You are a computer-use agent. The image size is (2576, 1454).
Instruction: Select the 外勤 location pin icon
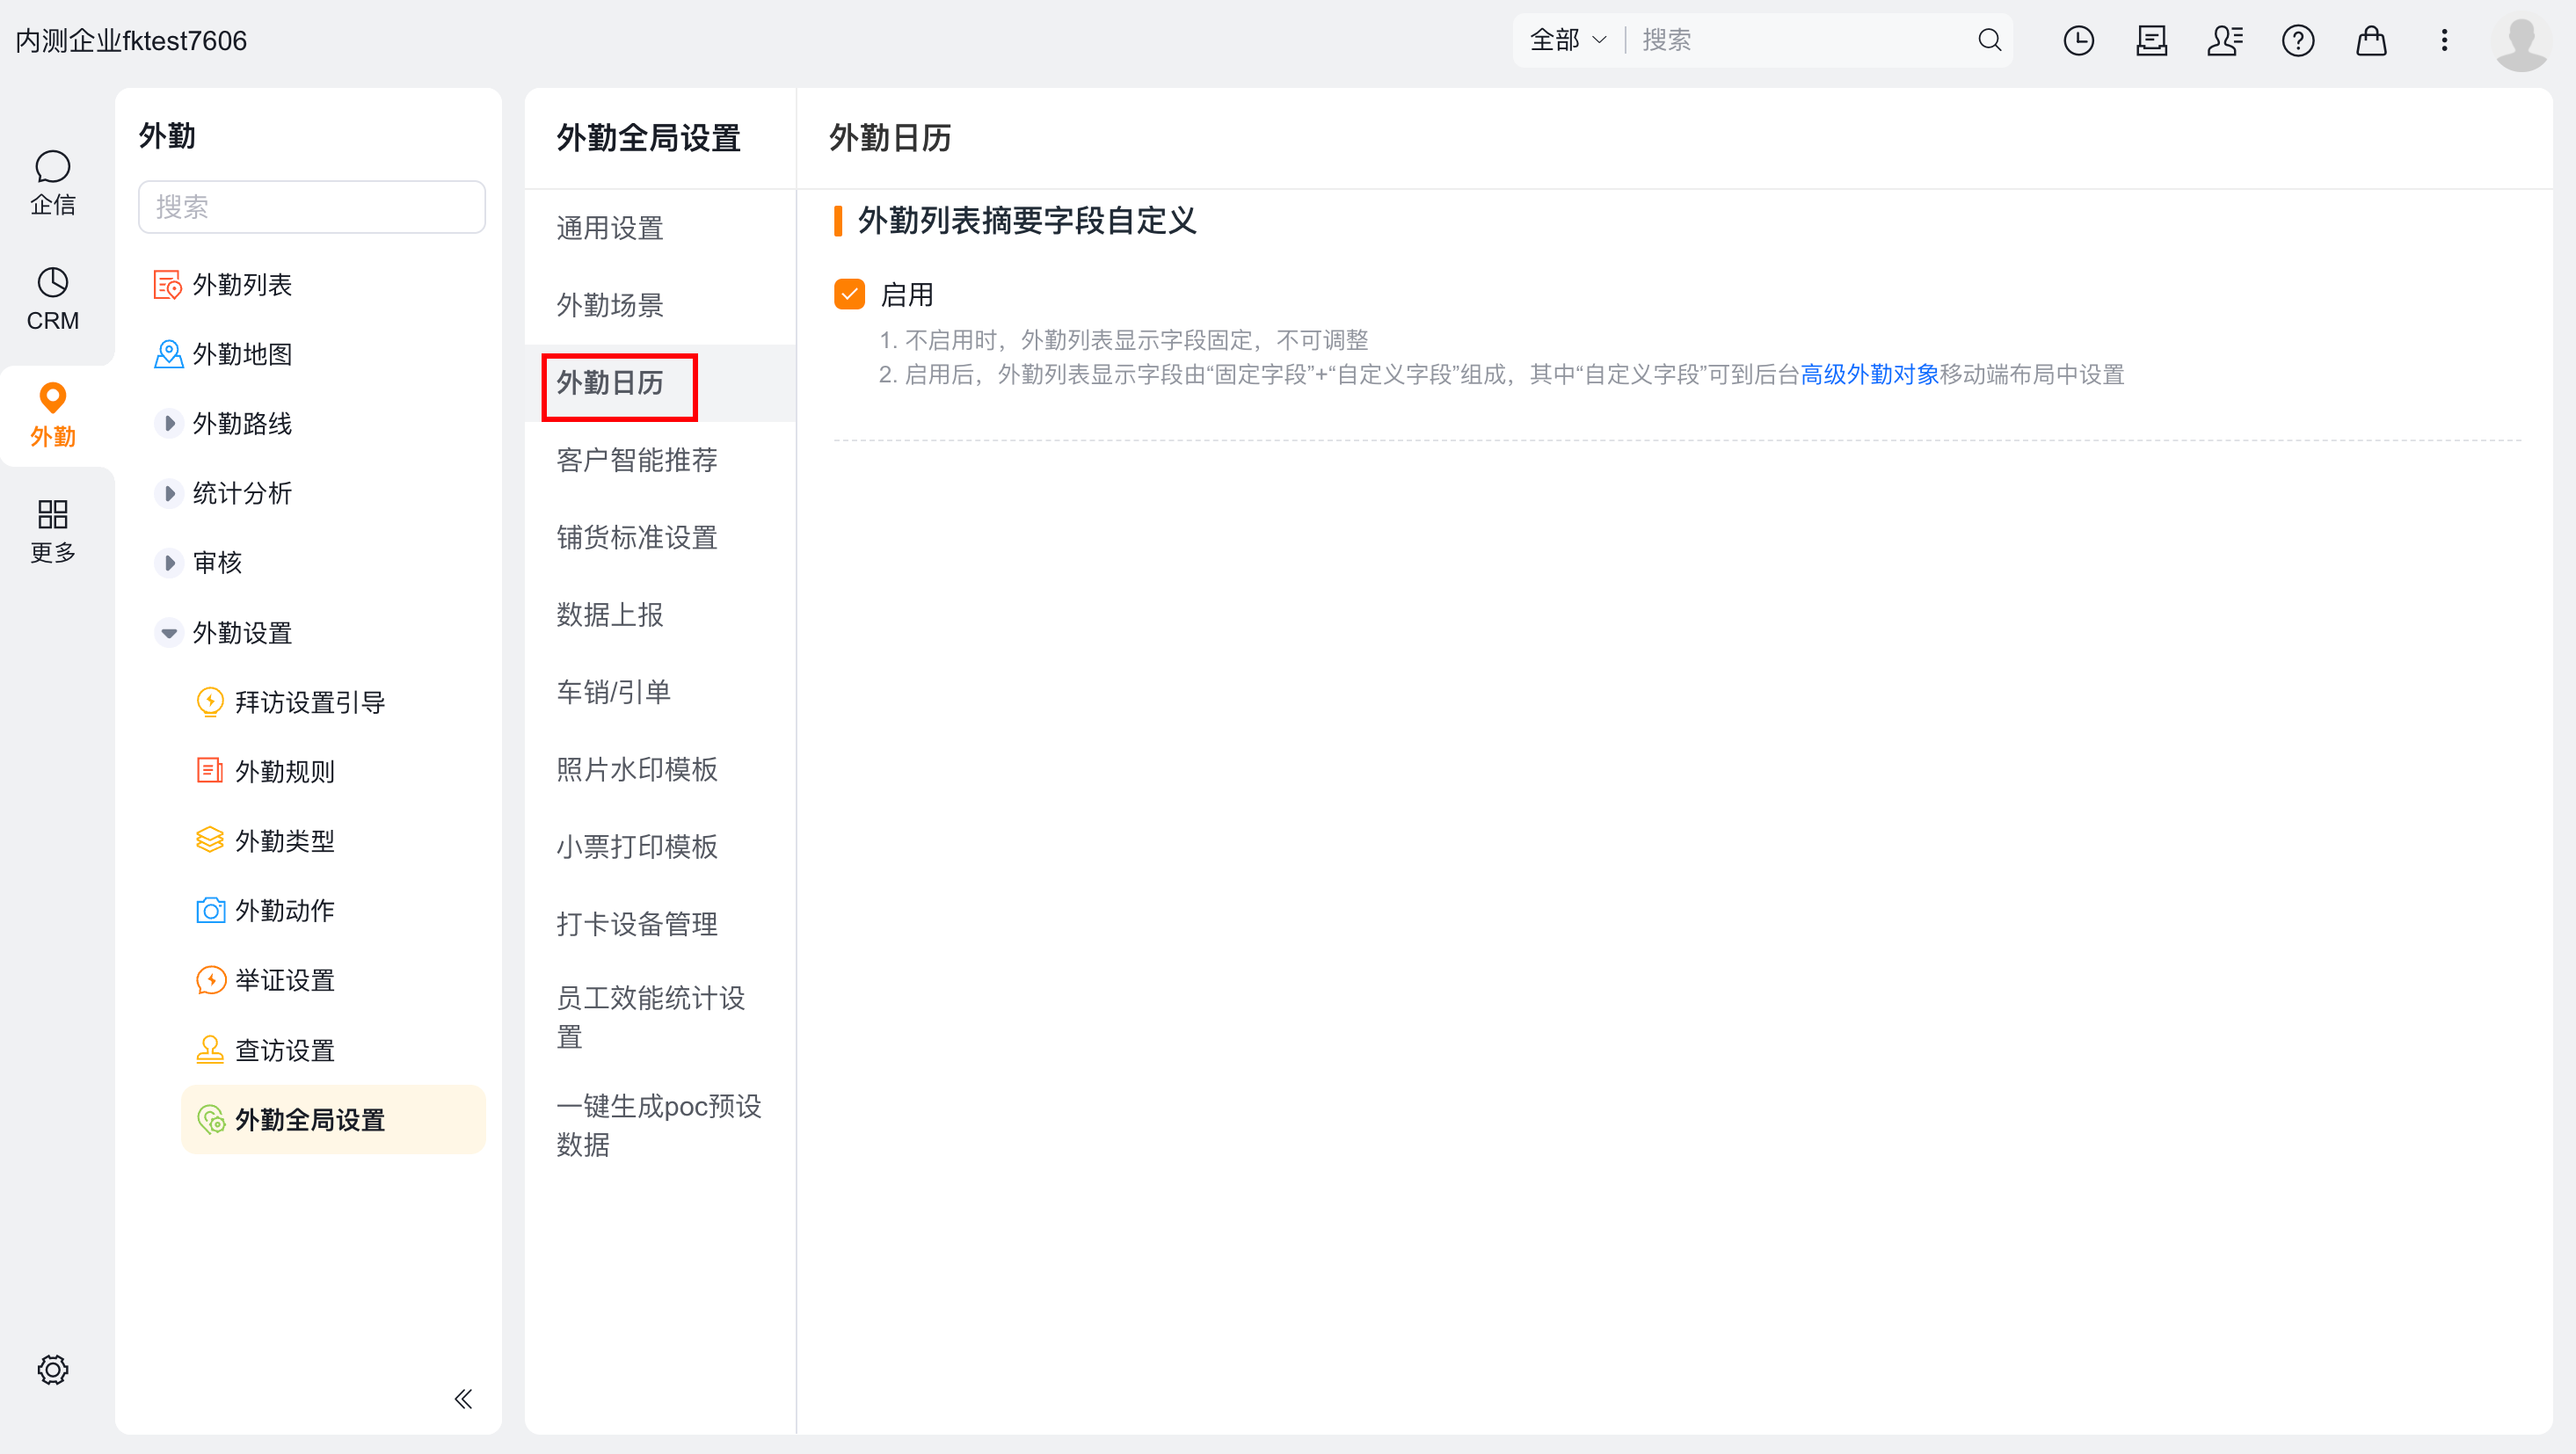pyautogui.click(x=52, y=415)
